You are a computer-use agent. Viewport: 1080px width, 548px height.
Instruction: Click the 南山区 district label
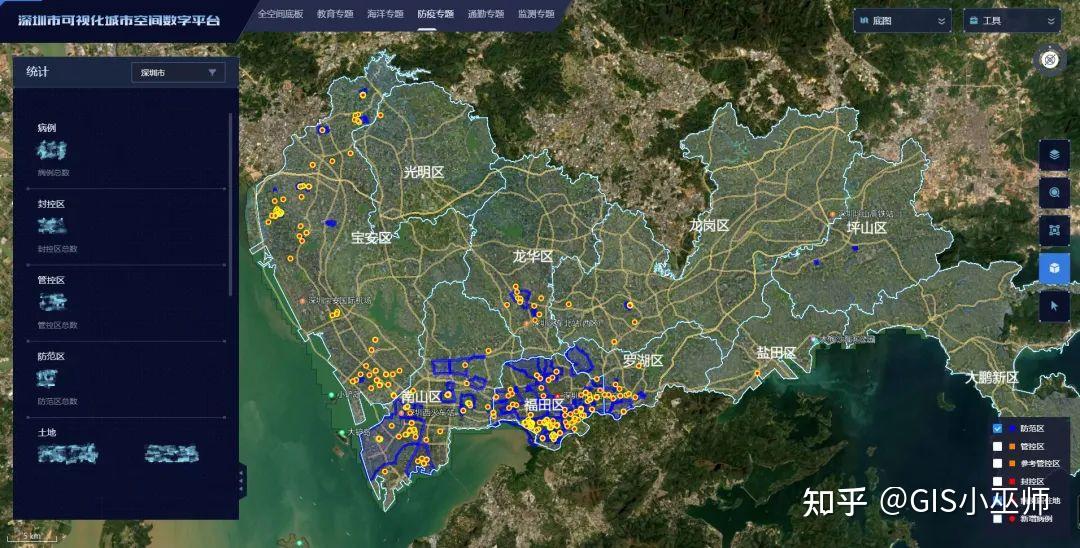pyautogui.click(x=422, y=397)
